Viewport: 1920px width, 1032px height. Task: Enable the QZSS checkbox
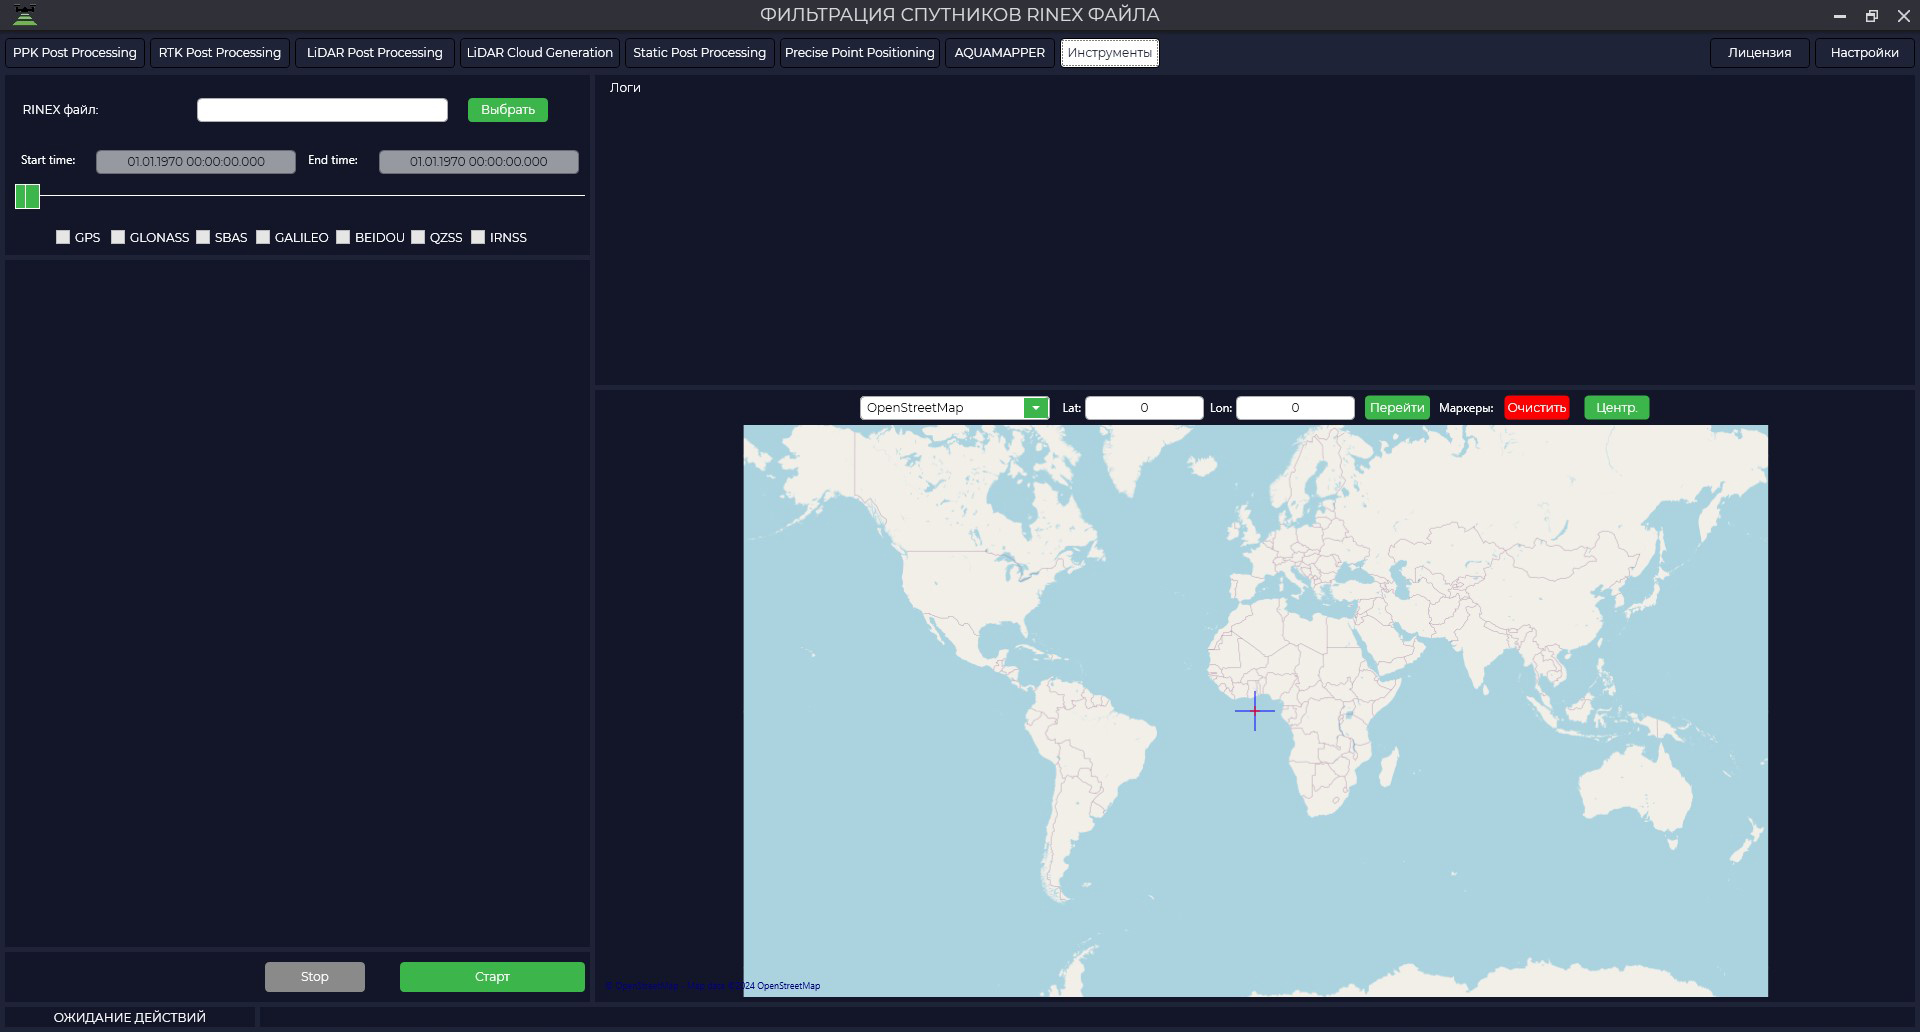418,237
